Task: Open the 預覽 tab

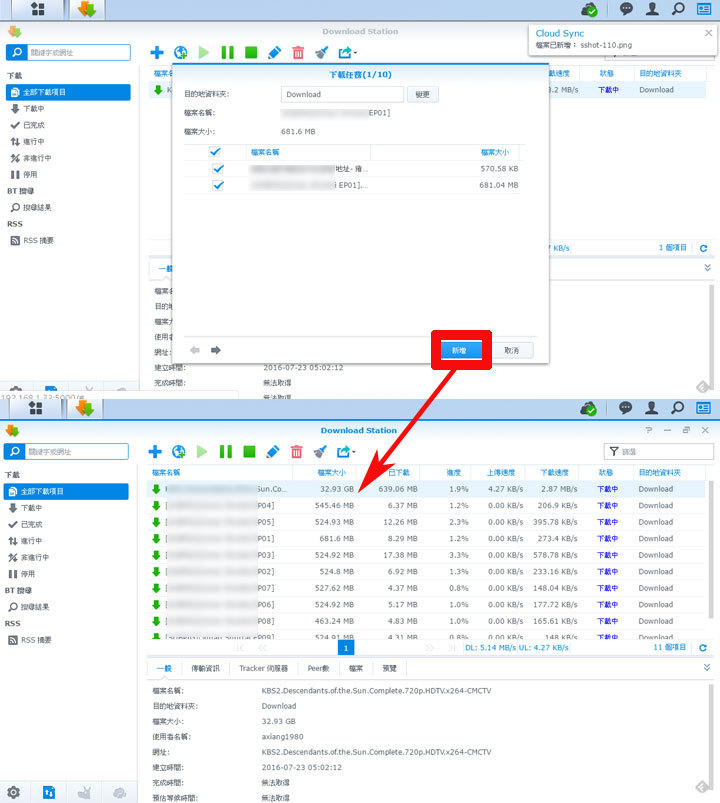Action: 390,668
